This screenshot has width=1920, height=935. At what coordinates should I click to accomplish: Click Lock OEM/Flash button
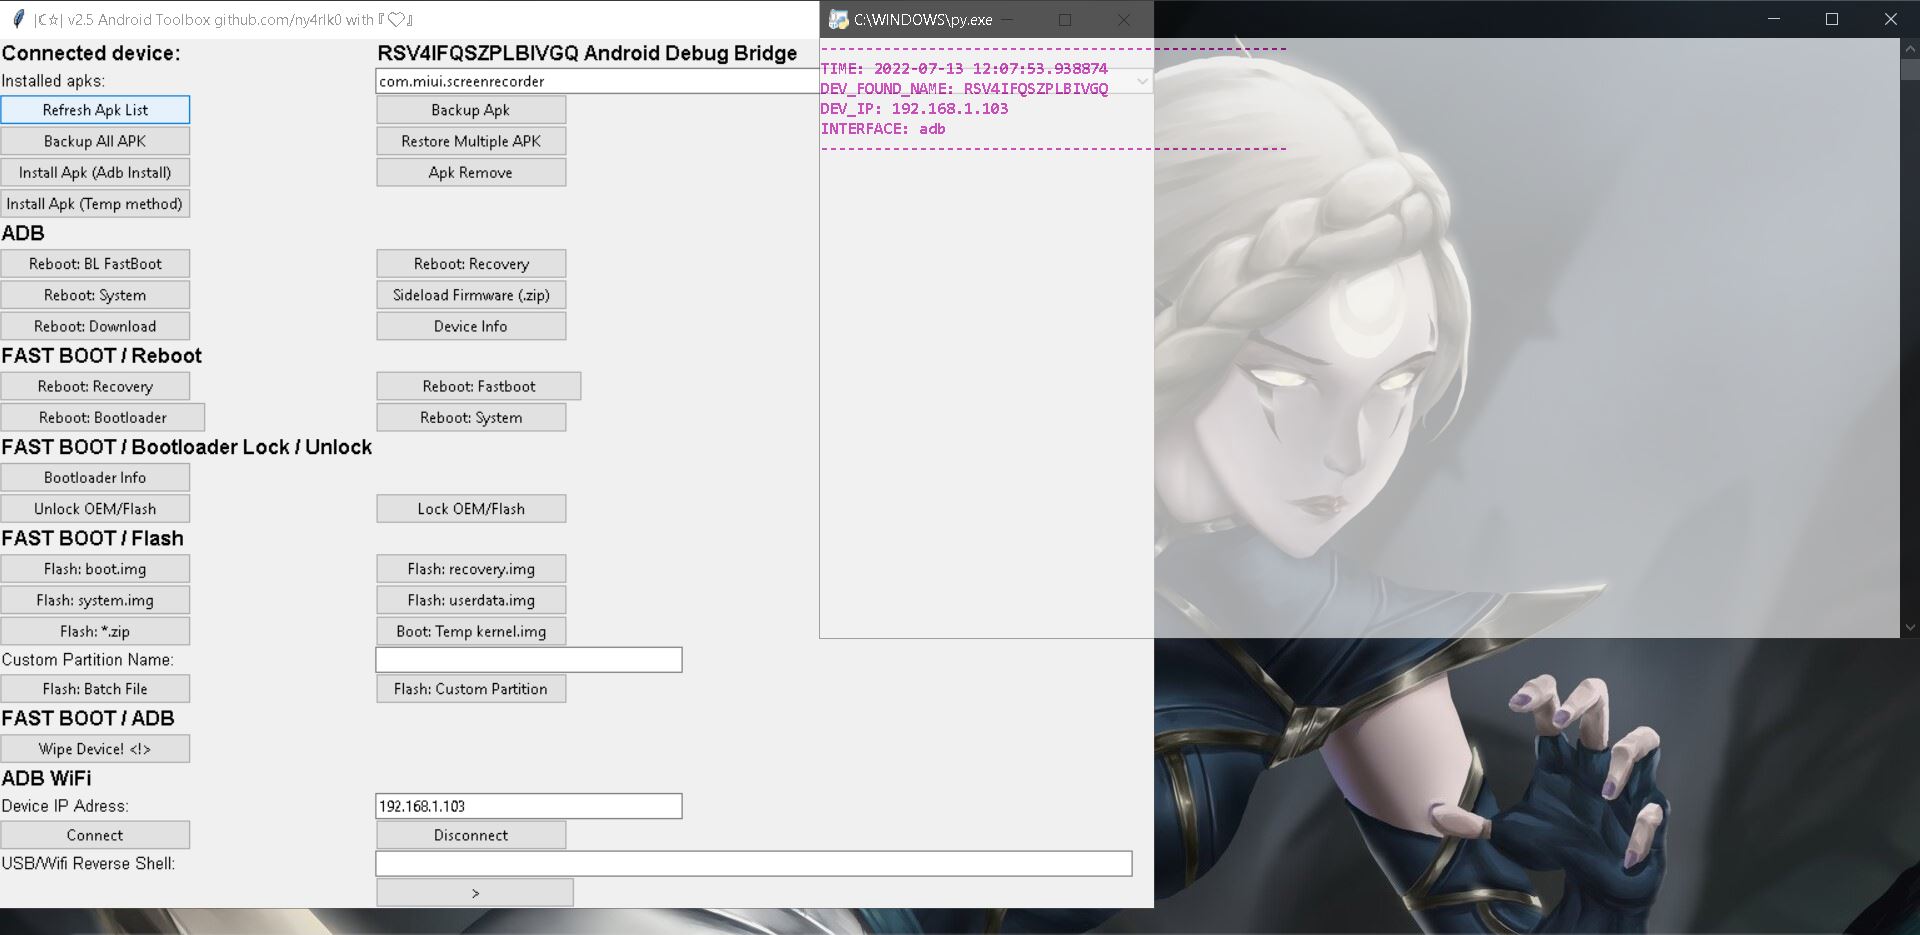click(x=471, y=508)
